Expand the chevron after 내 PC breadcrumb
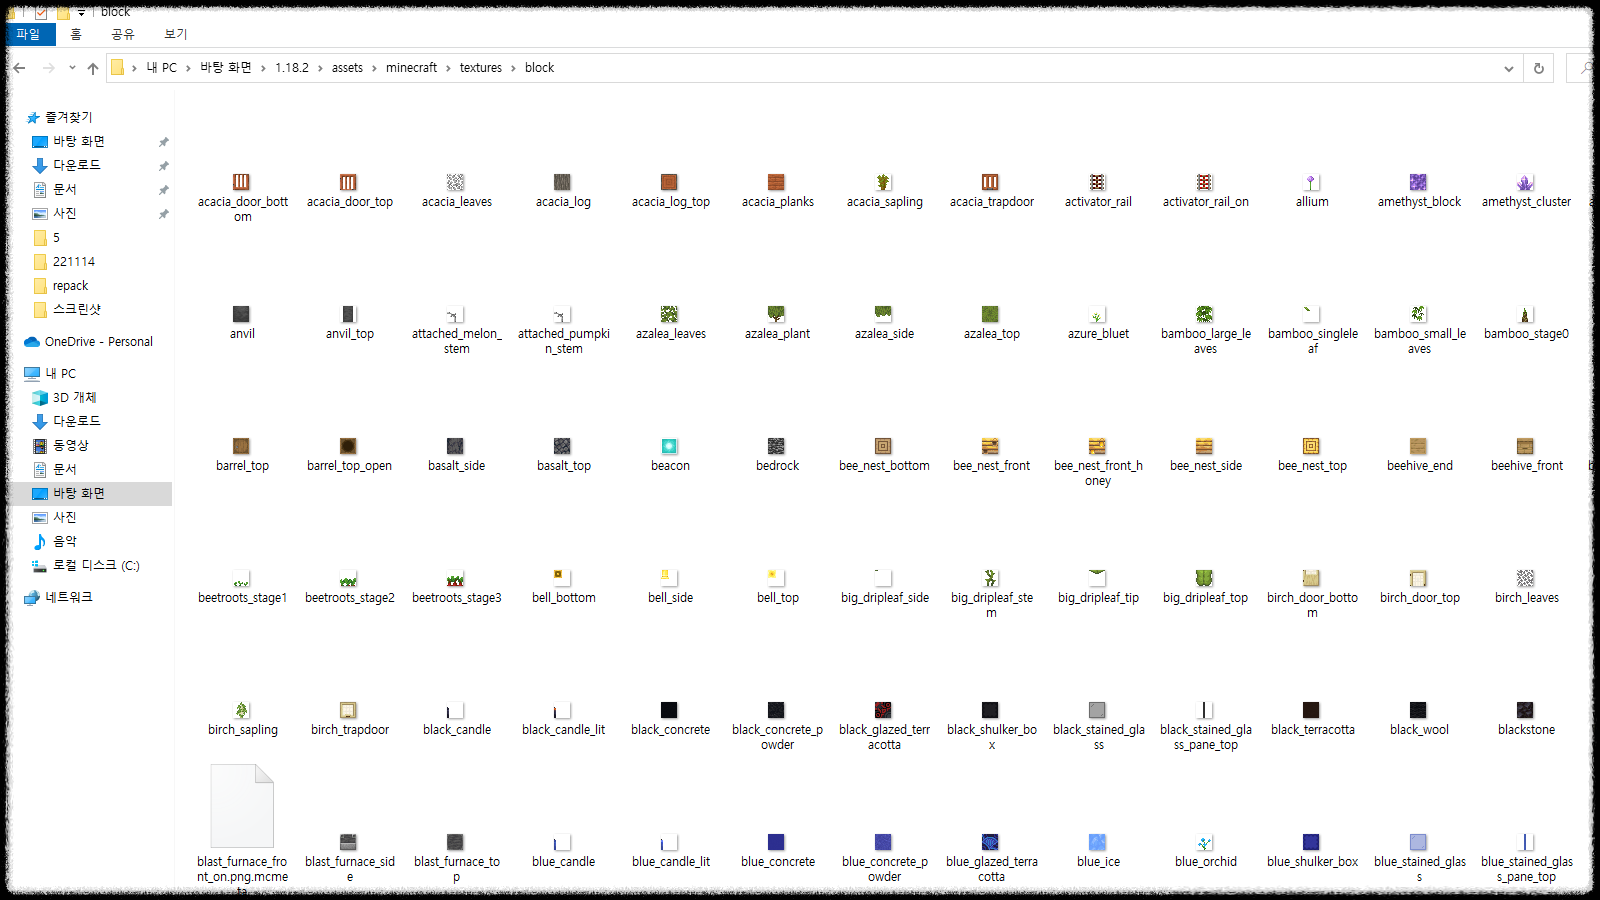This screenshot has width=1600, height=900. pos(188,68)
